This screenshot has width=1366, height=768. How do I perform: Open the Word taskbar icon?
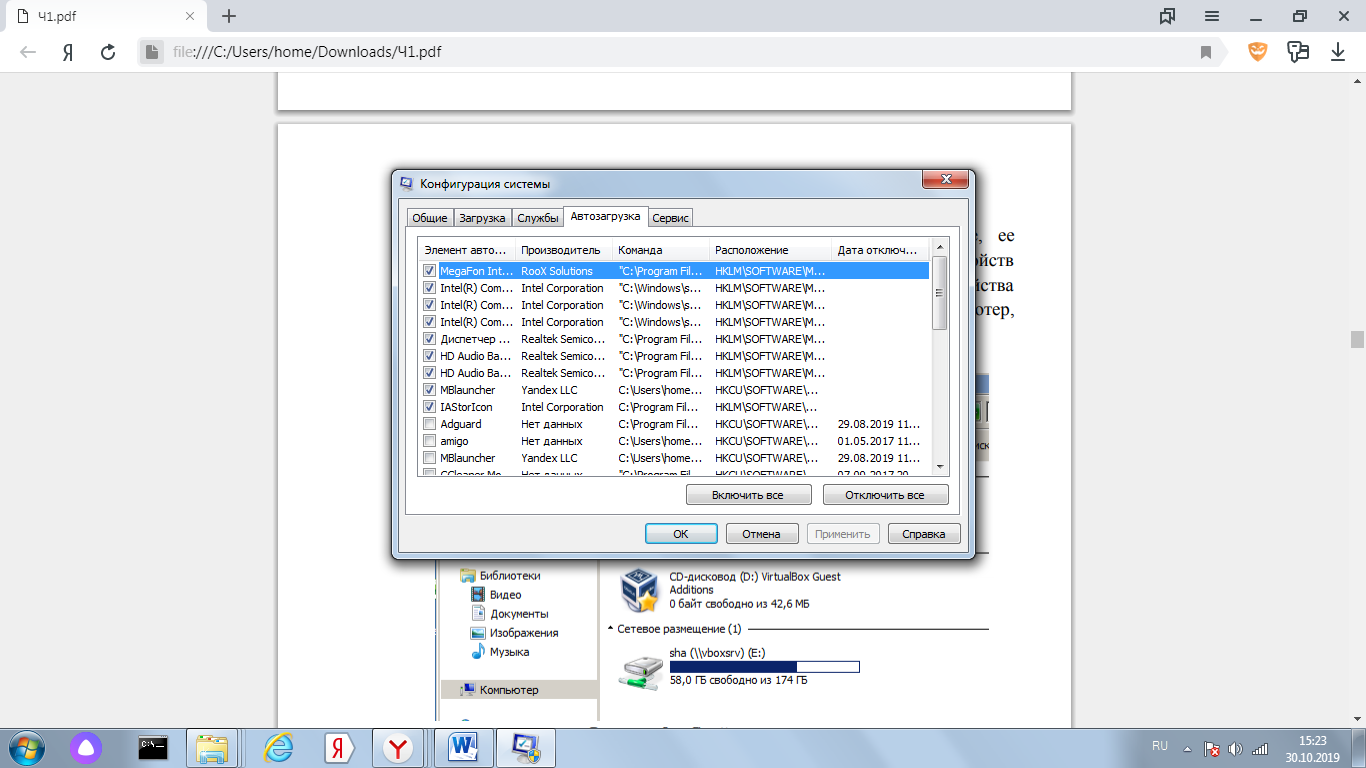[463, 747]
